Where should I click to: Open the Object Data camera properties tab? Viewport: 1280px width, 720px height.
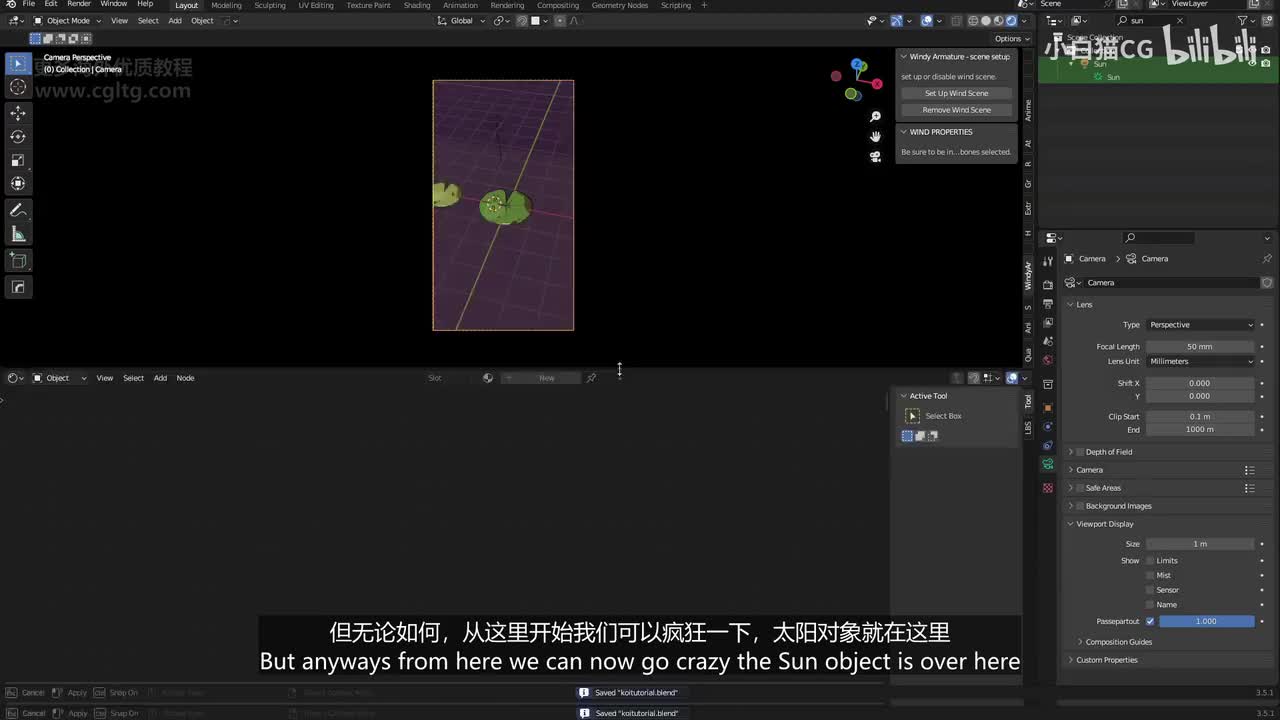pos(1048,464)
